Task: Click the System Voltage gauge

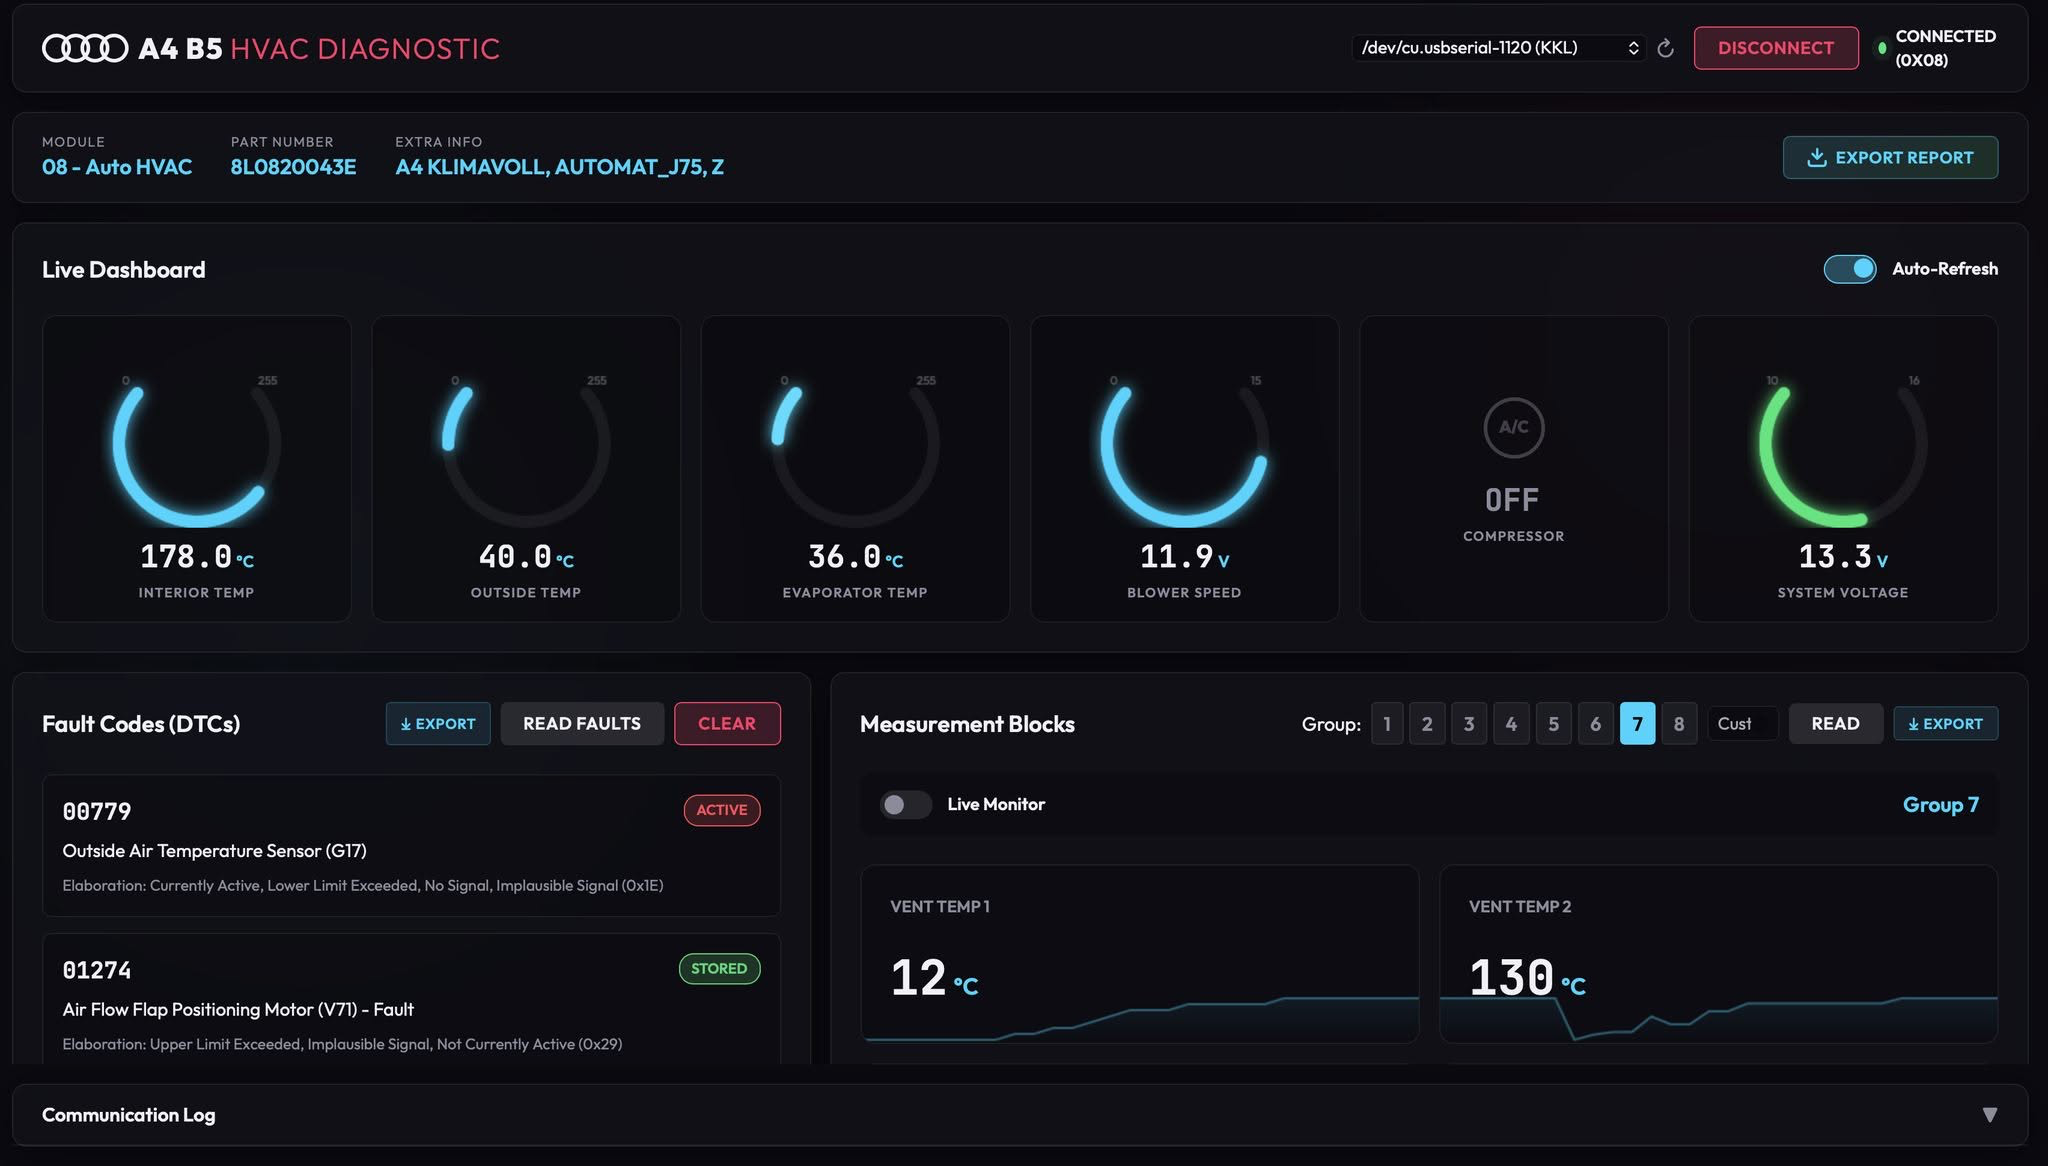Action: 1843,469
